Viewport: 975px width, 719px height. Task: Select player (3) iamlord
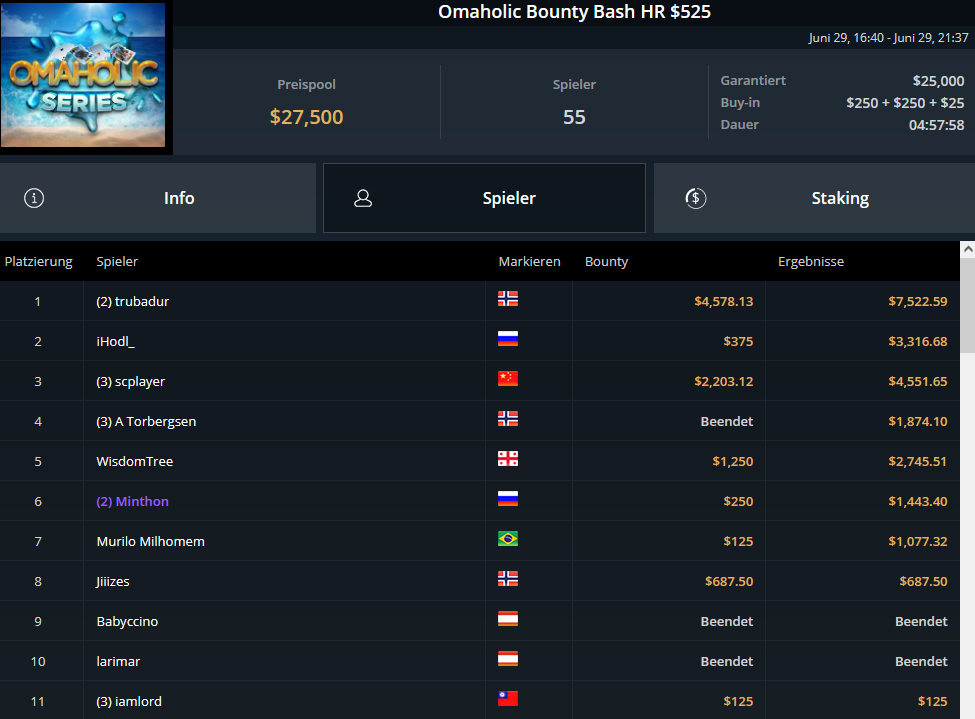click(129, 701)
